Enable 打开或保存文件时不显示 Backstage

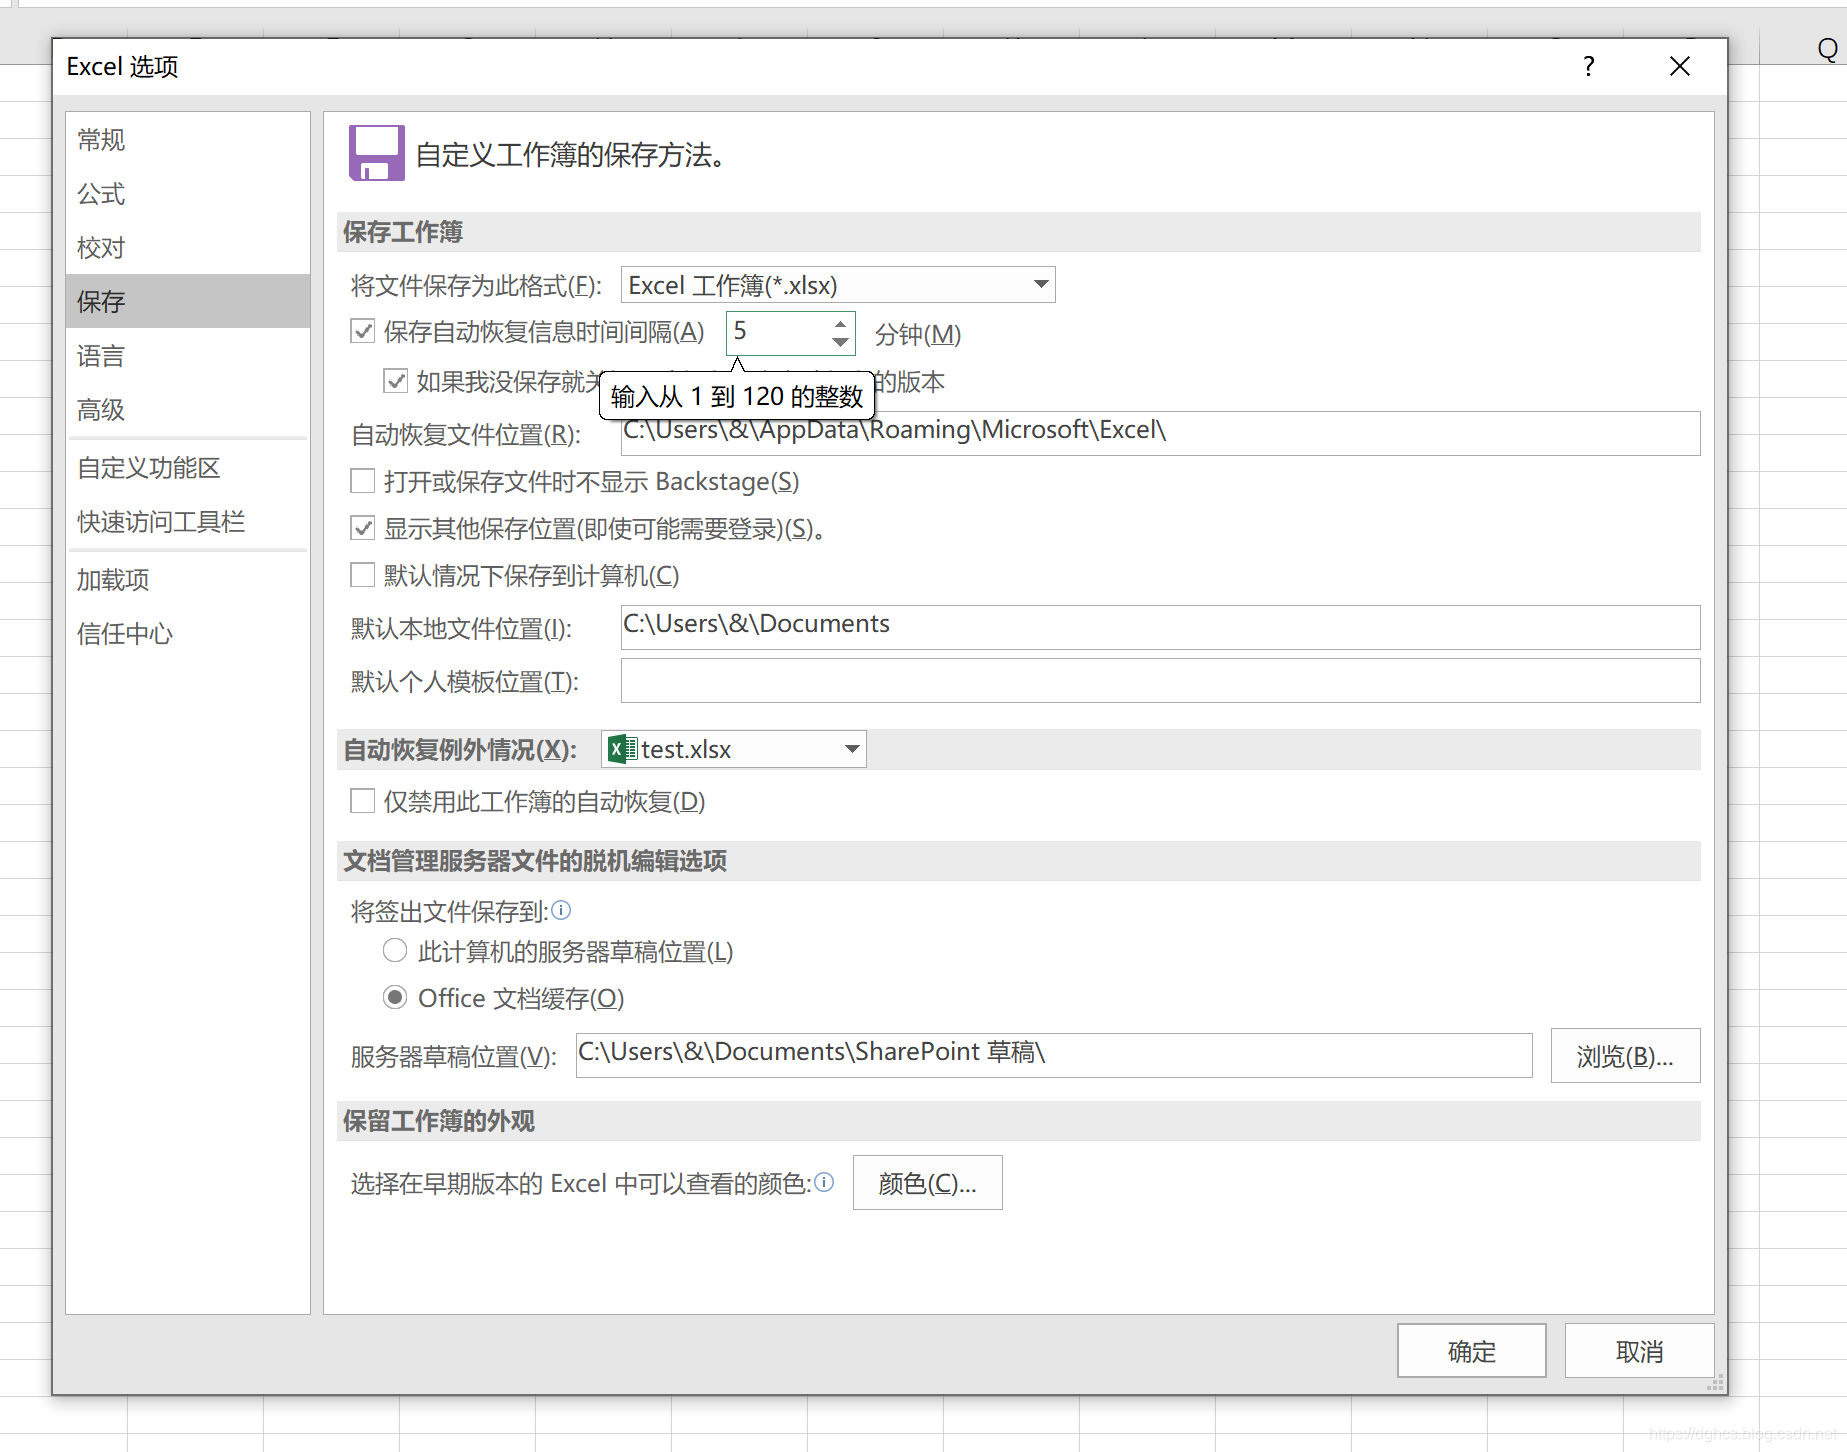tap(362, 481)
